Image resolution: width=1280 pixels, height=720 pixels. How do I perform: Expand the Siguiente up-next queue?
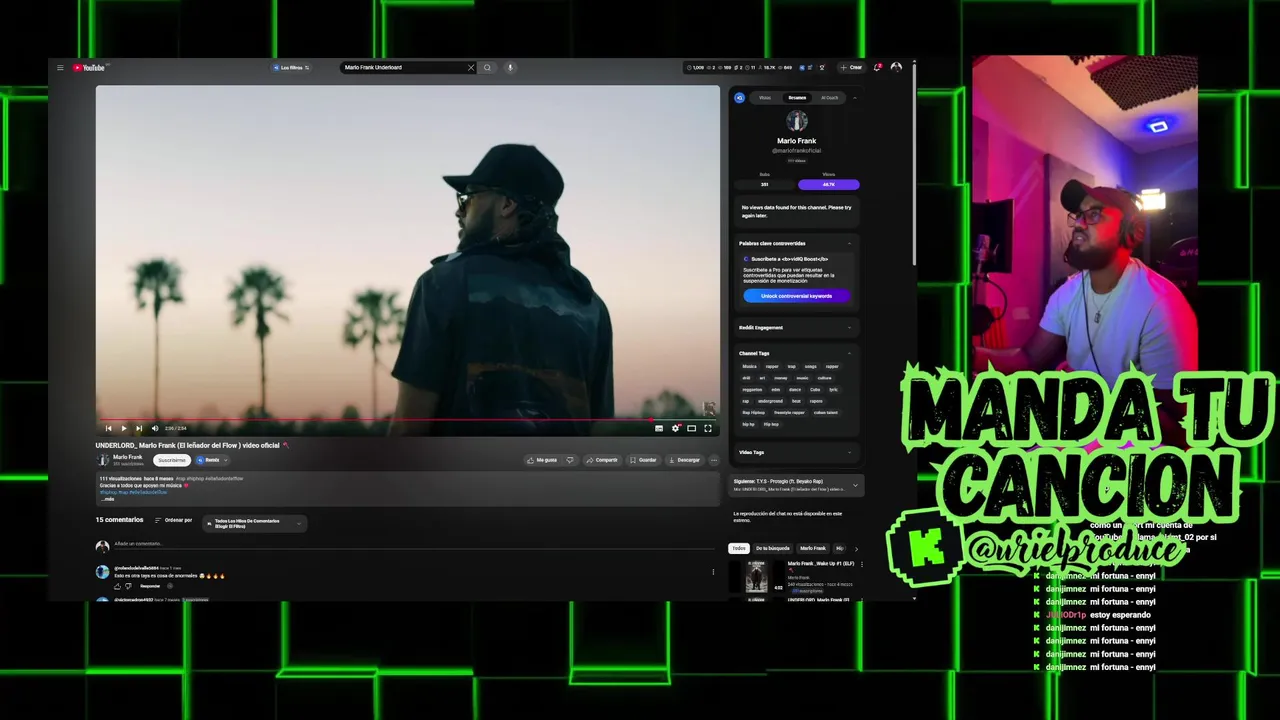pos(855,485)
